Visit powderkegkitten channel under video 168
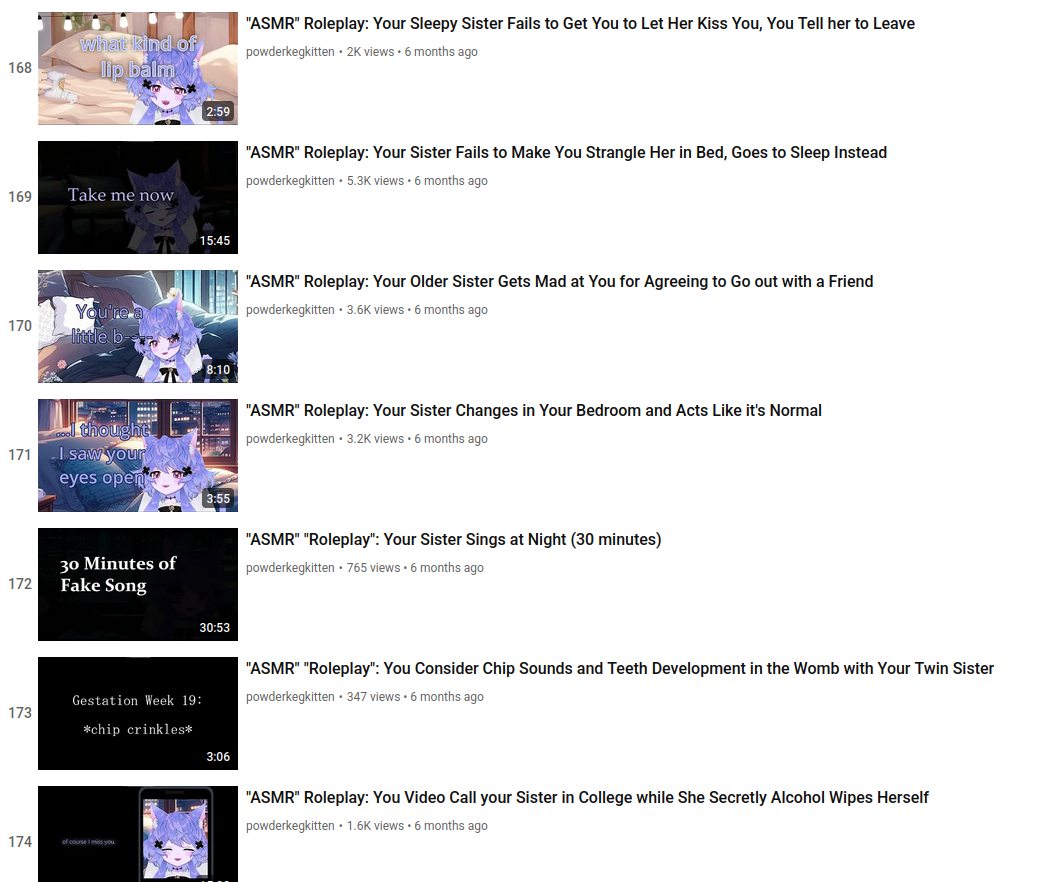 290,52
